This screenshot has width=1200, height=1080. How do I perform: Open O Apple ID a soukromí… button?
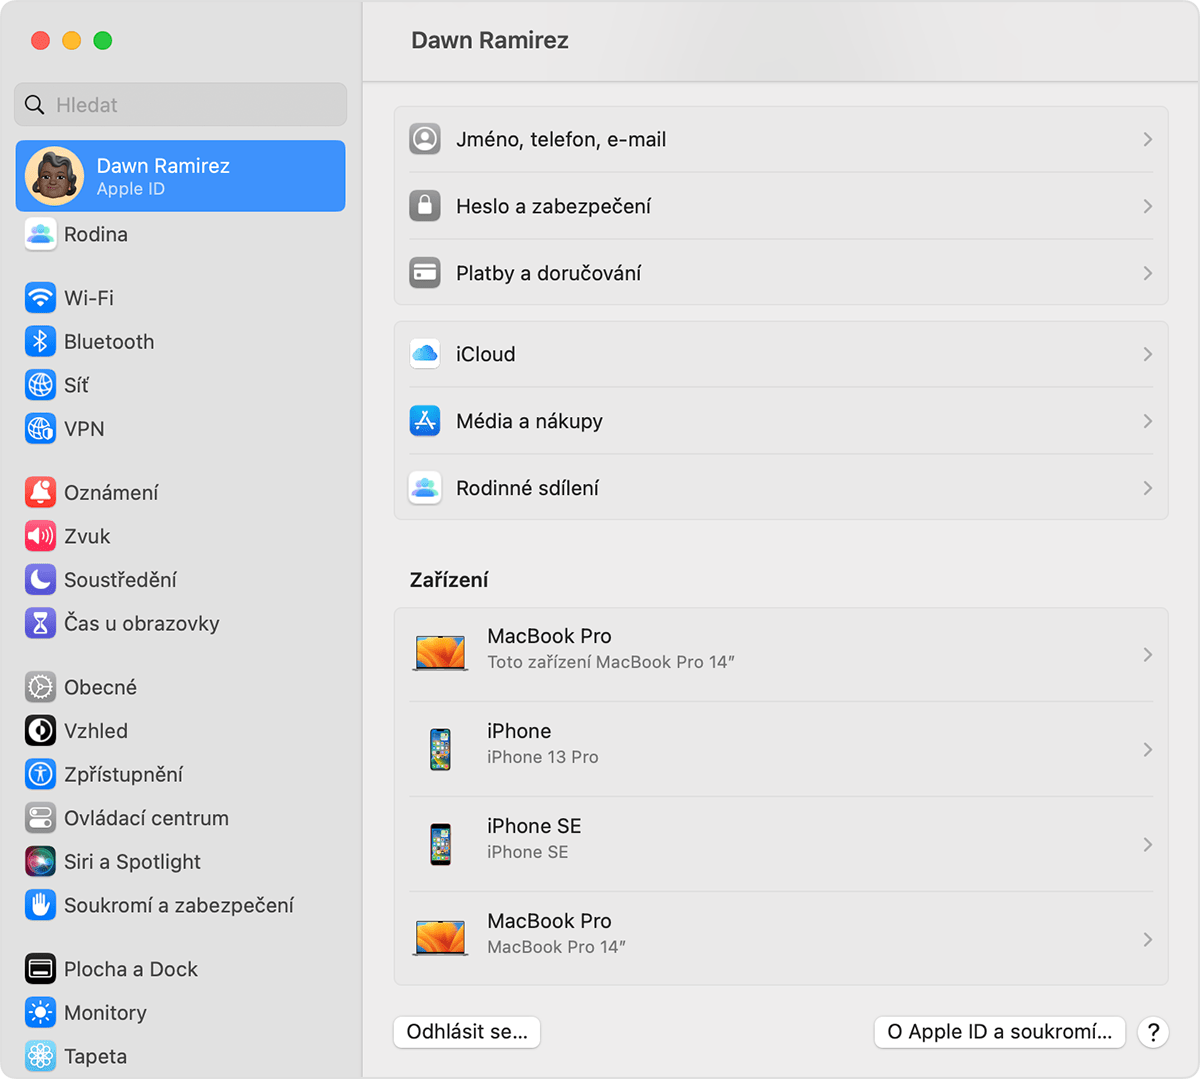pos(1000,1032)
